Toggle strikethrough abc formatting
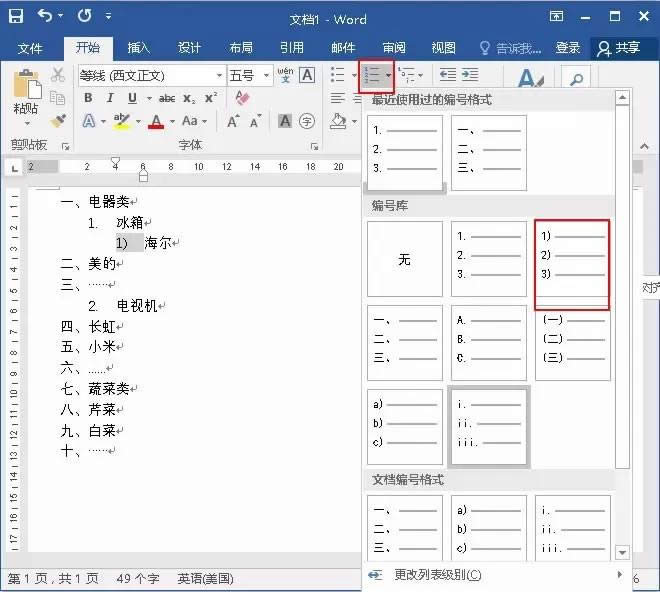Screen dimensions: 660x592 tap(167, 98)
